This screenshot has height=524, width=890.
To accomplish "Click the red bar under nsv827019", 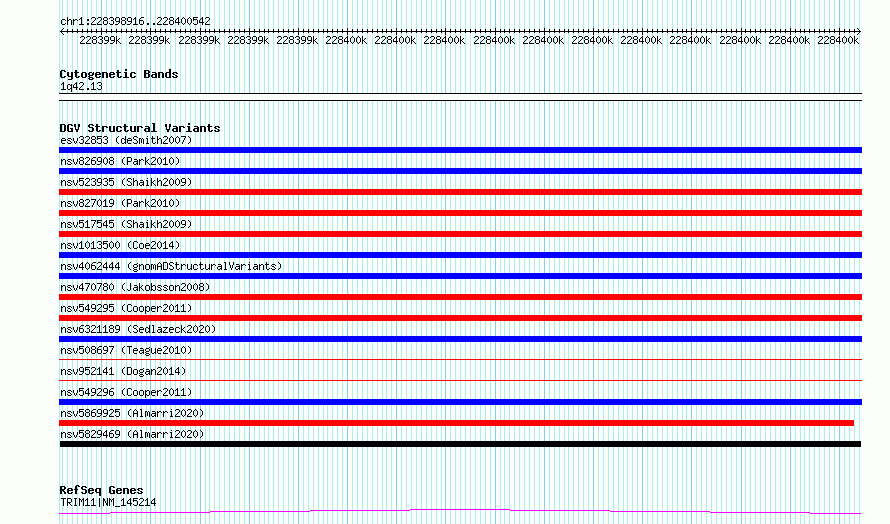I will click(460, 213).
